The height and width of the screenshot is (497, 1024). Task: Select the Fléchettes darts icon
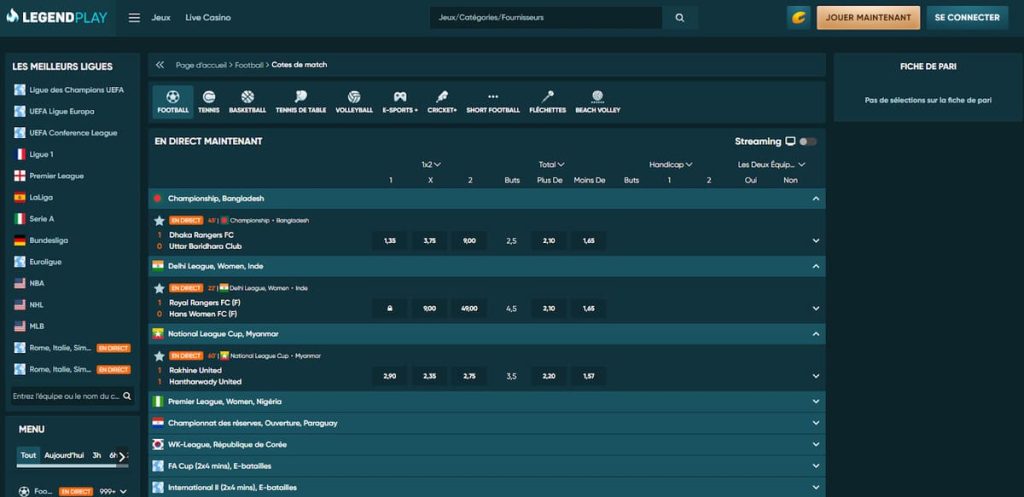548,102
